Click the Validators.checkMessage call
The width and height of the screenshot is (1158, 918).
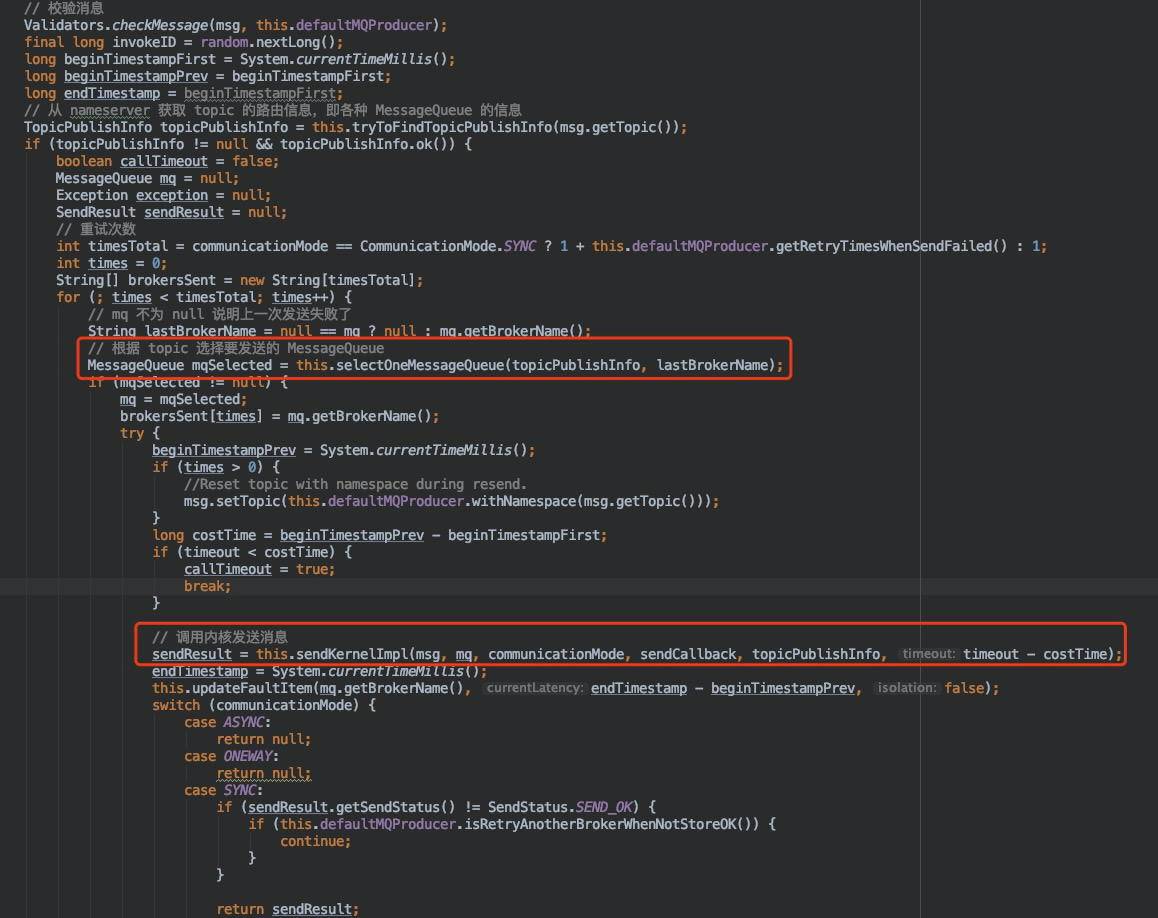tap(236, 25)
